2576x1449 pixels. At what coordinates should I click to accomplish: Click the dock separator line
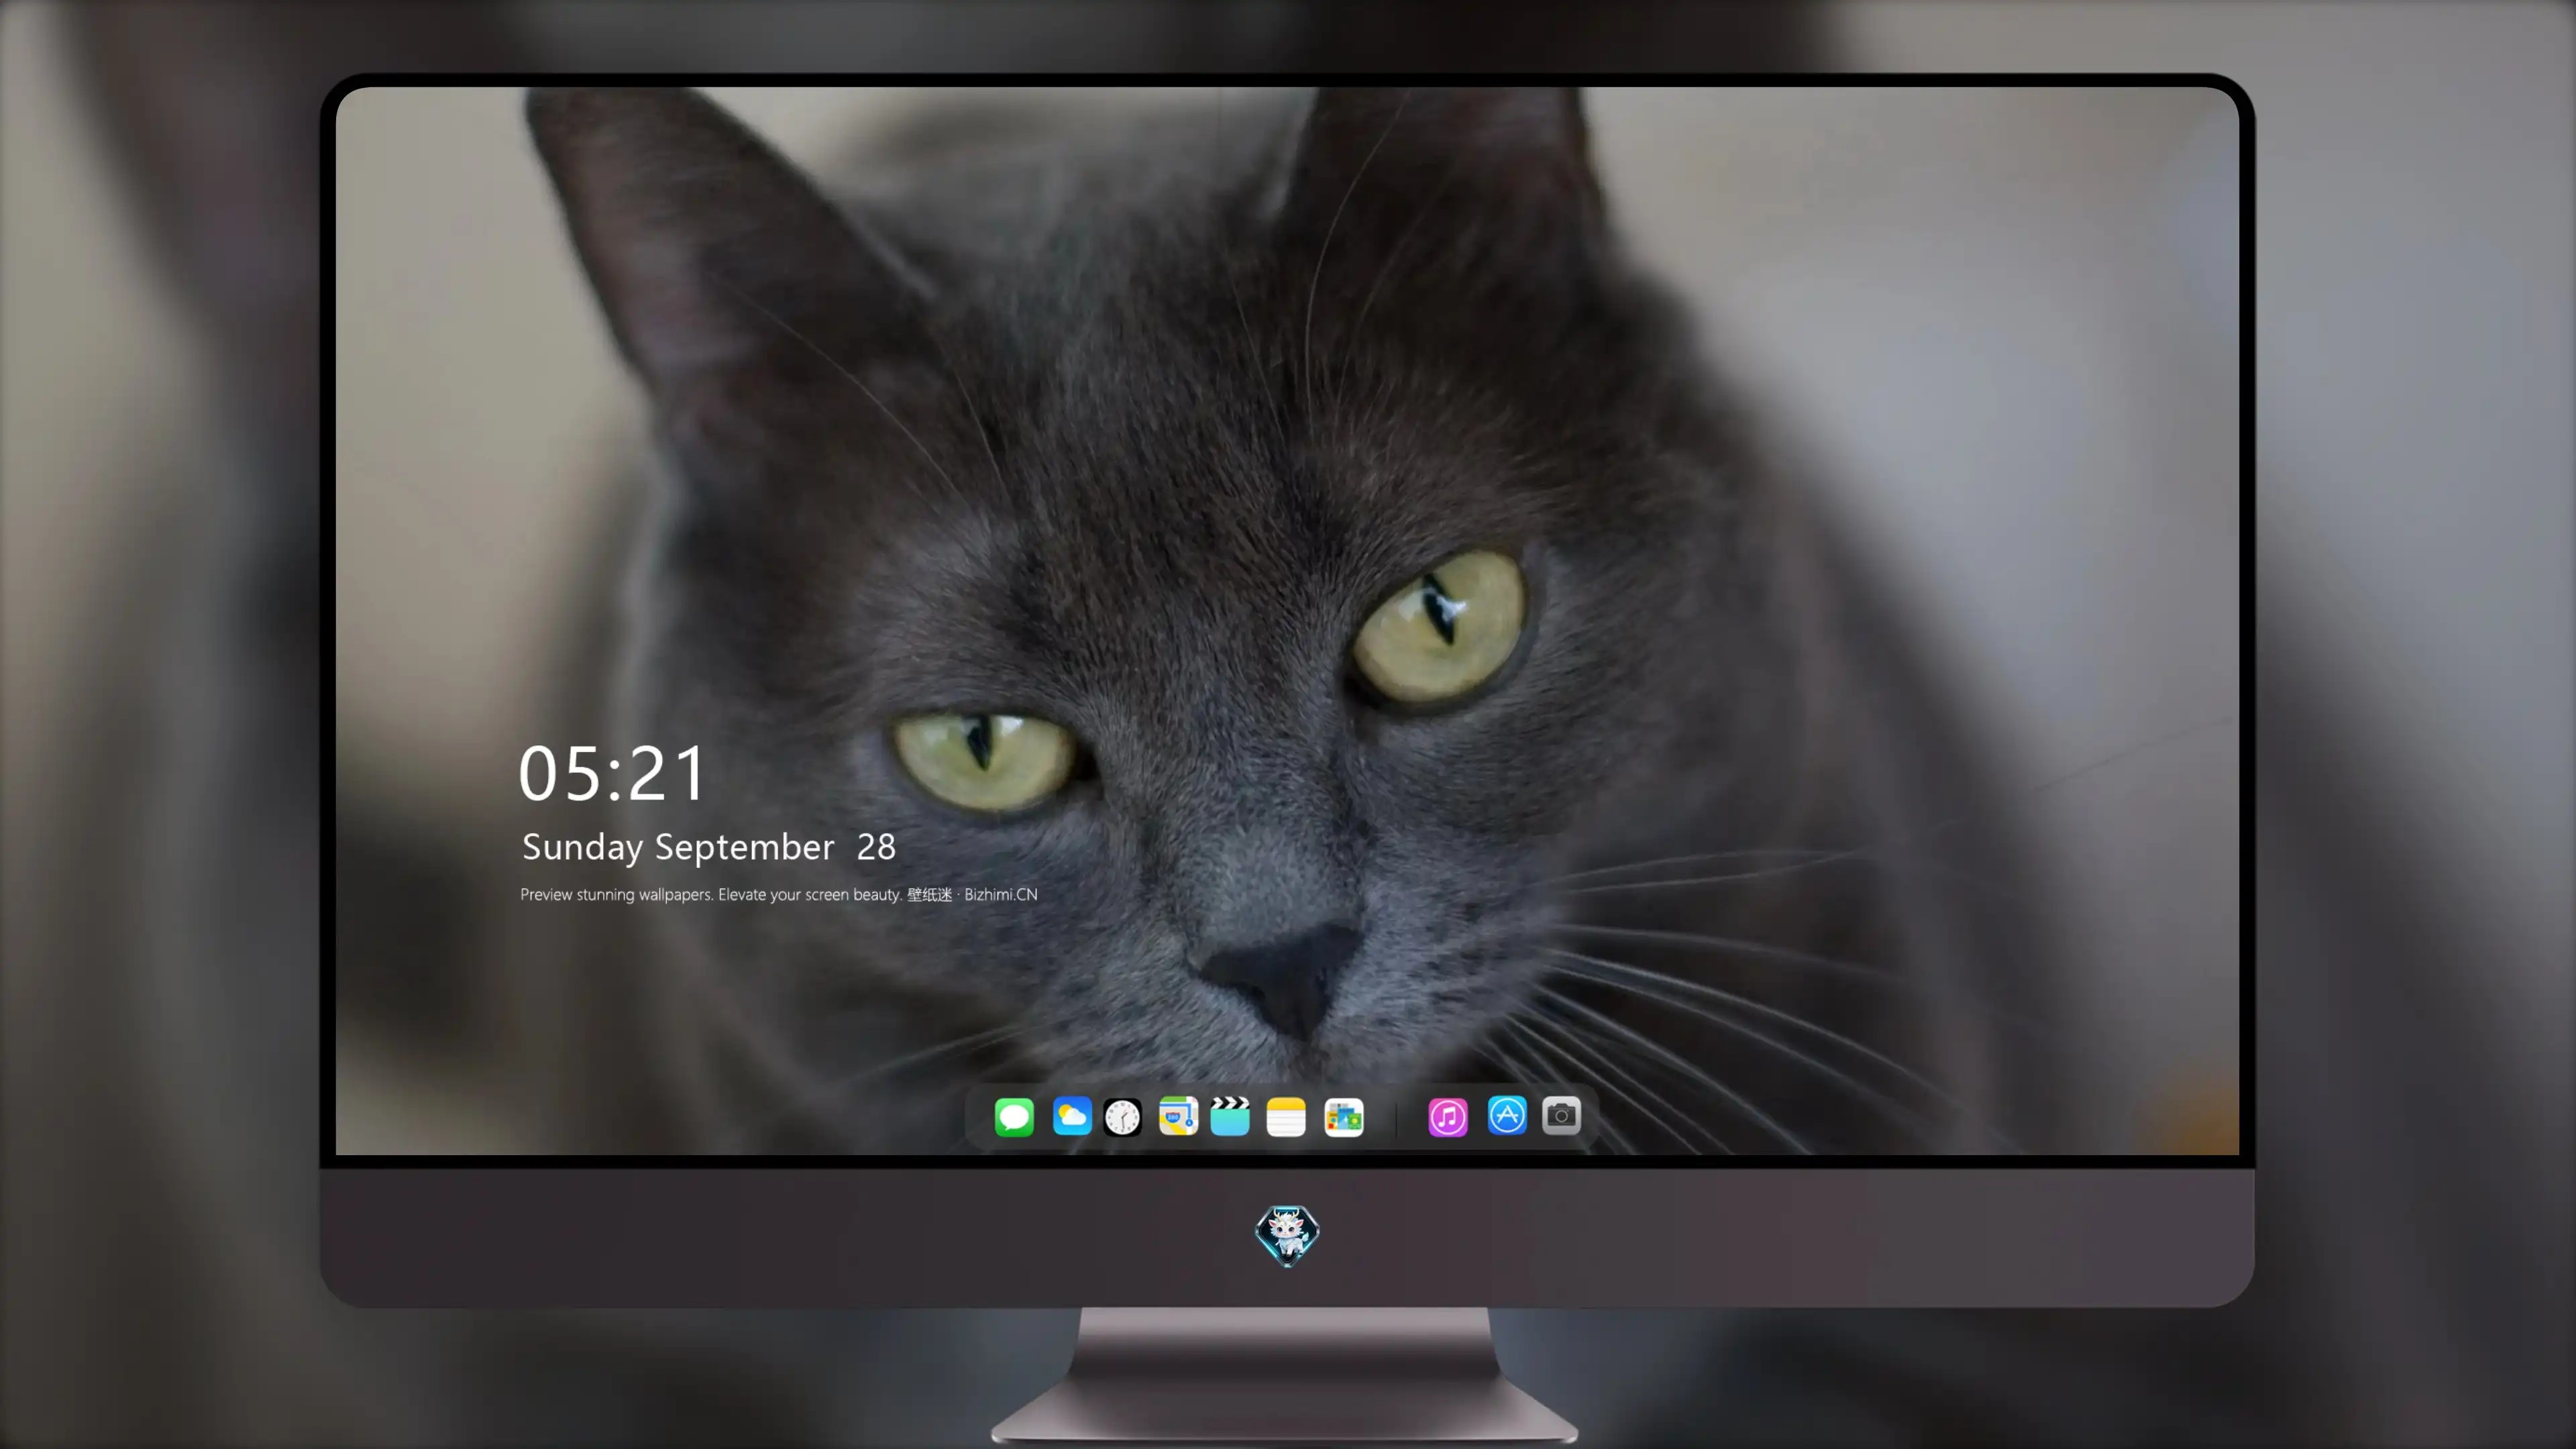pos(1396,1117)
